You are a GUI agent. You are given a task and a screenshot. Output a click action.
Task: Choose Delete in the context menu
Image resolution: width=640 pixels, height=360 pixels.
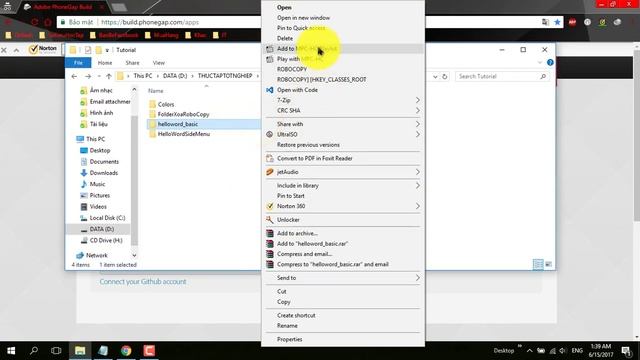click(x=285, y=38)
